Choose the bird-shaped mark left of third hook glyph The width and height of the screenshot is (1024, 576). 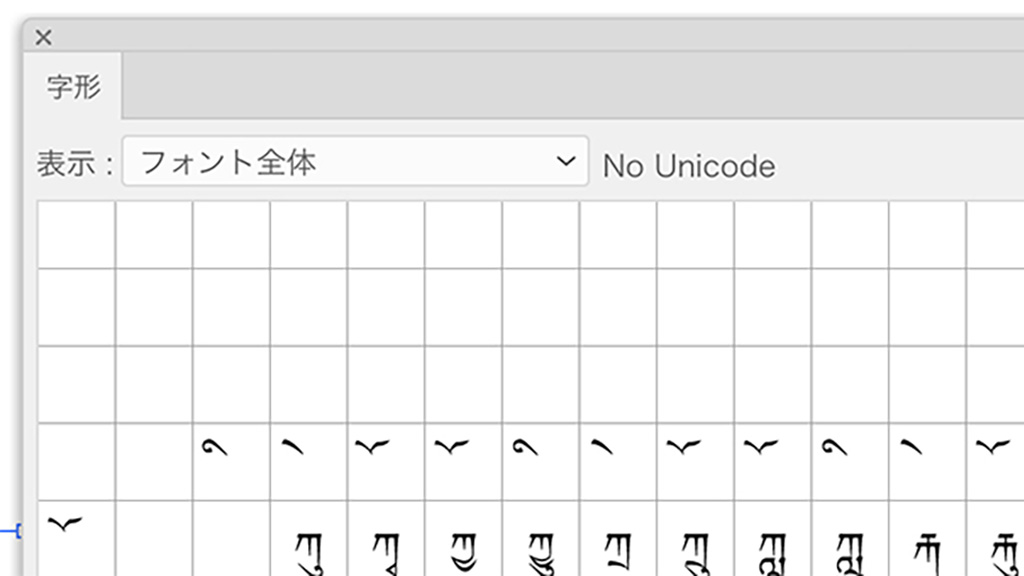[x=758, y=448]
